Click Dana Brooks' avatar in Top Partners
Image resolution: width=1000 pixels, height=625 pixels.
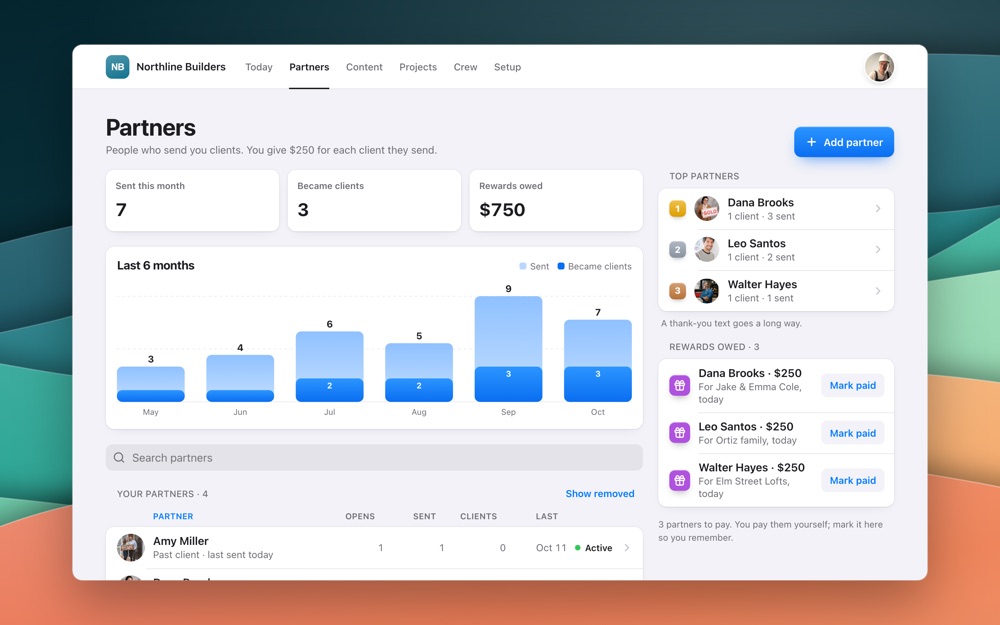point(706,209)
